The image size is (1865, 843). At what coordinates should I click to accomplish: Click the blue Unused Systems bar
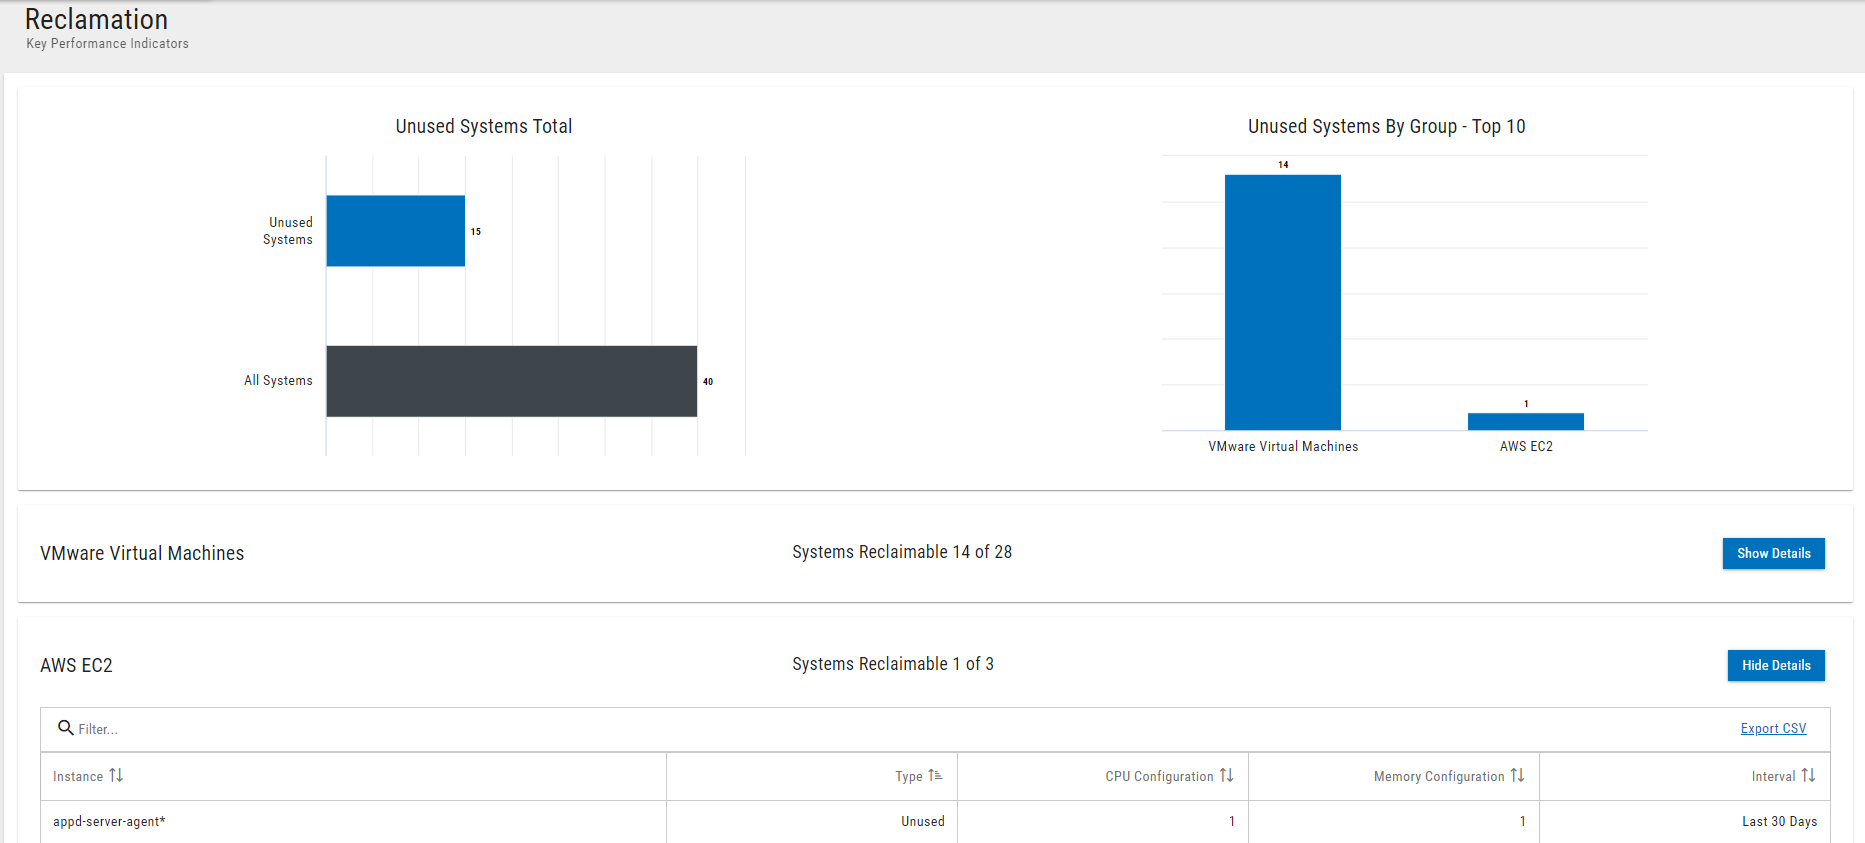(x=396, y=231)
